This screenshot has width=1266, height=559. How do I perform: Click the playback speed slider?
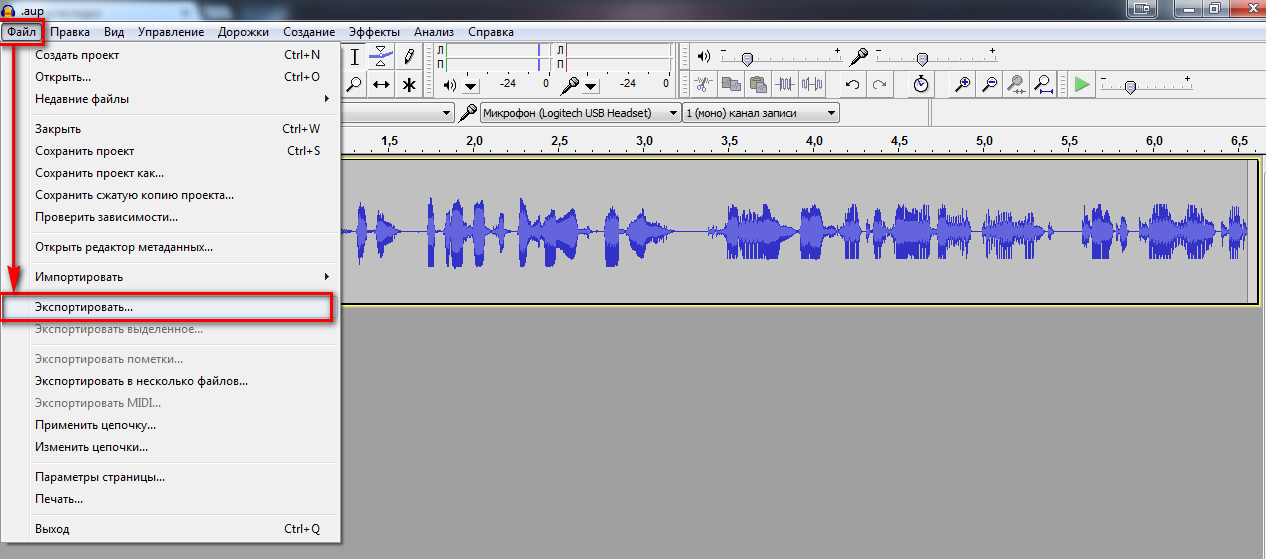pyautogui.click(x=1129, y=86)
